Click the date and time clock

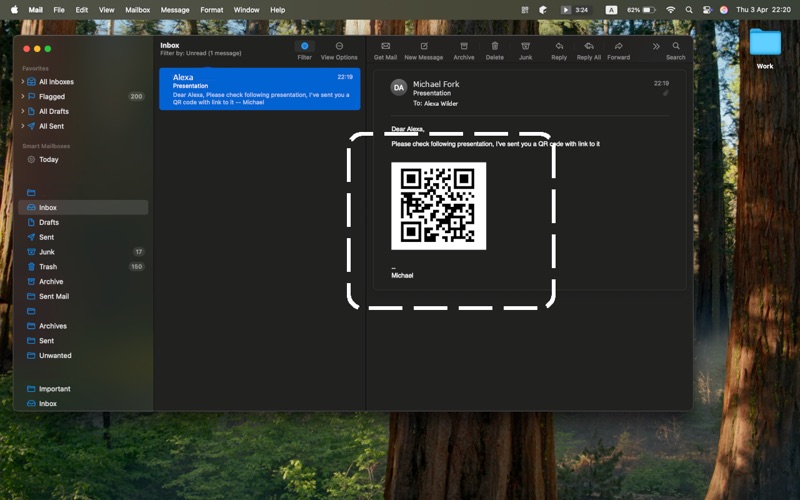tap(763, 10)
